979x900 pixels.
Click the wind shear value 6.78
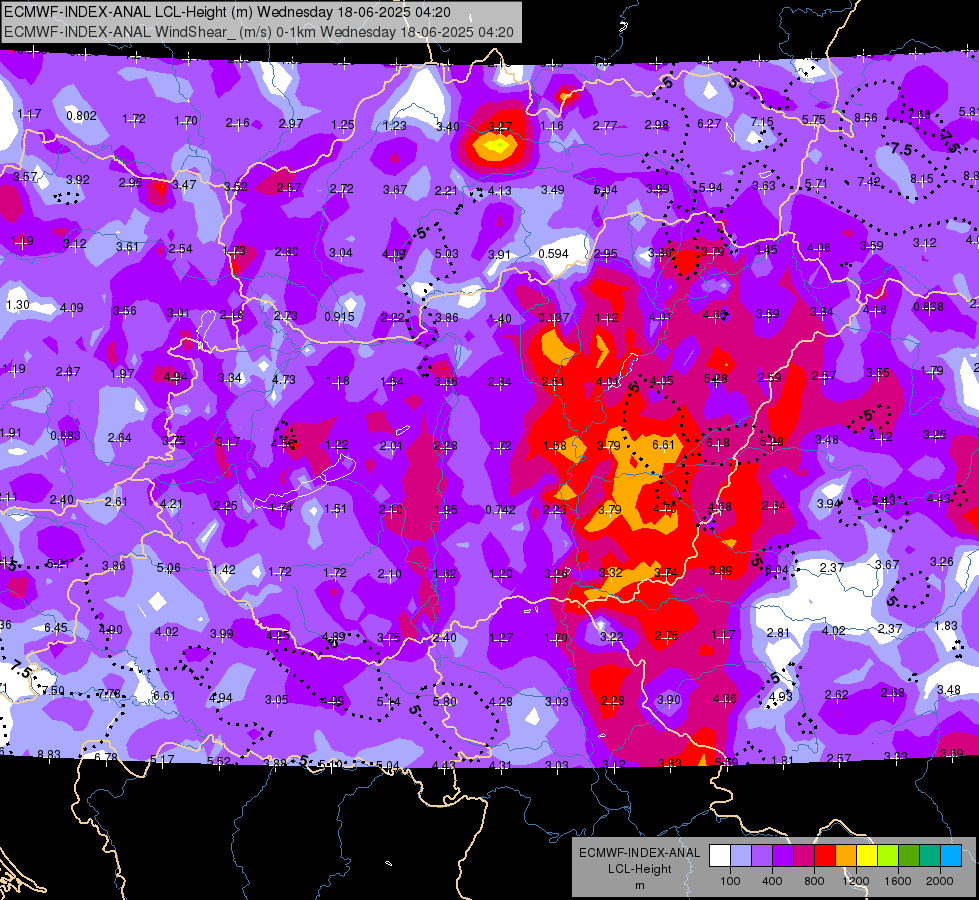click(x=106, y=758)
